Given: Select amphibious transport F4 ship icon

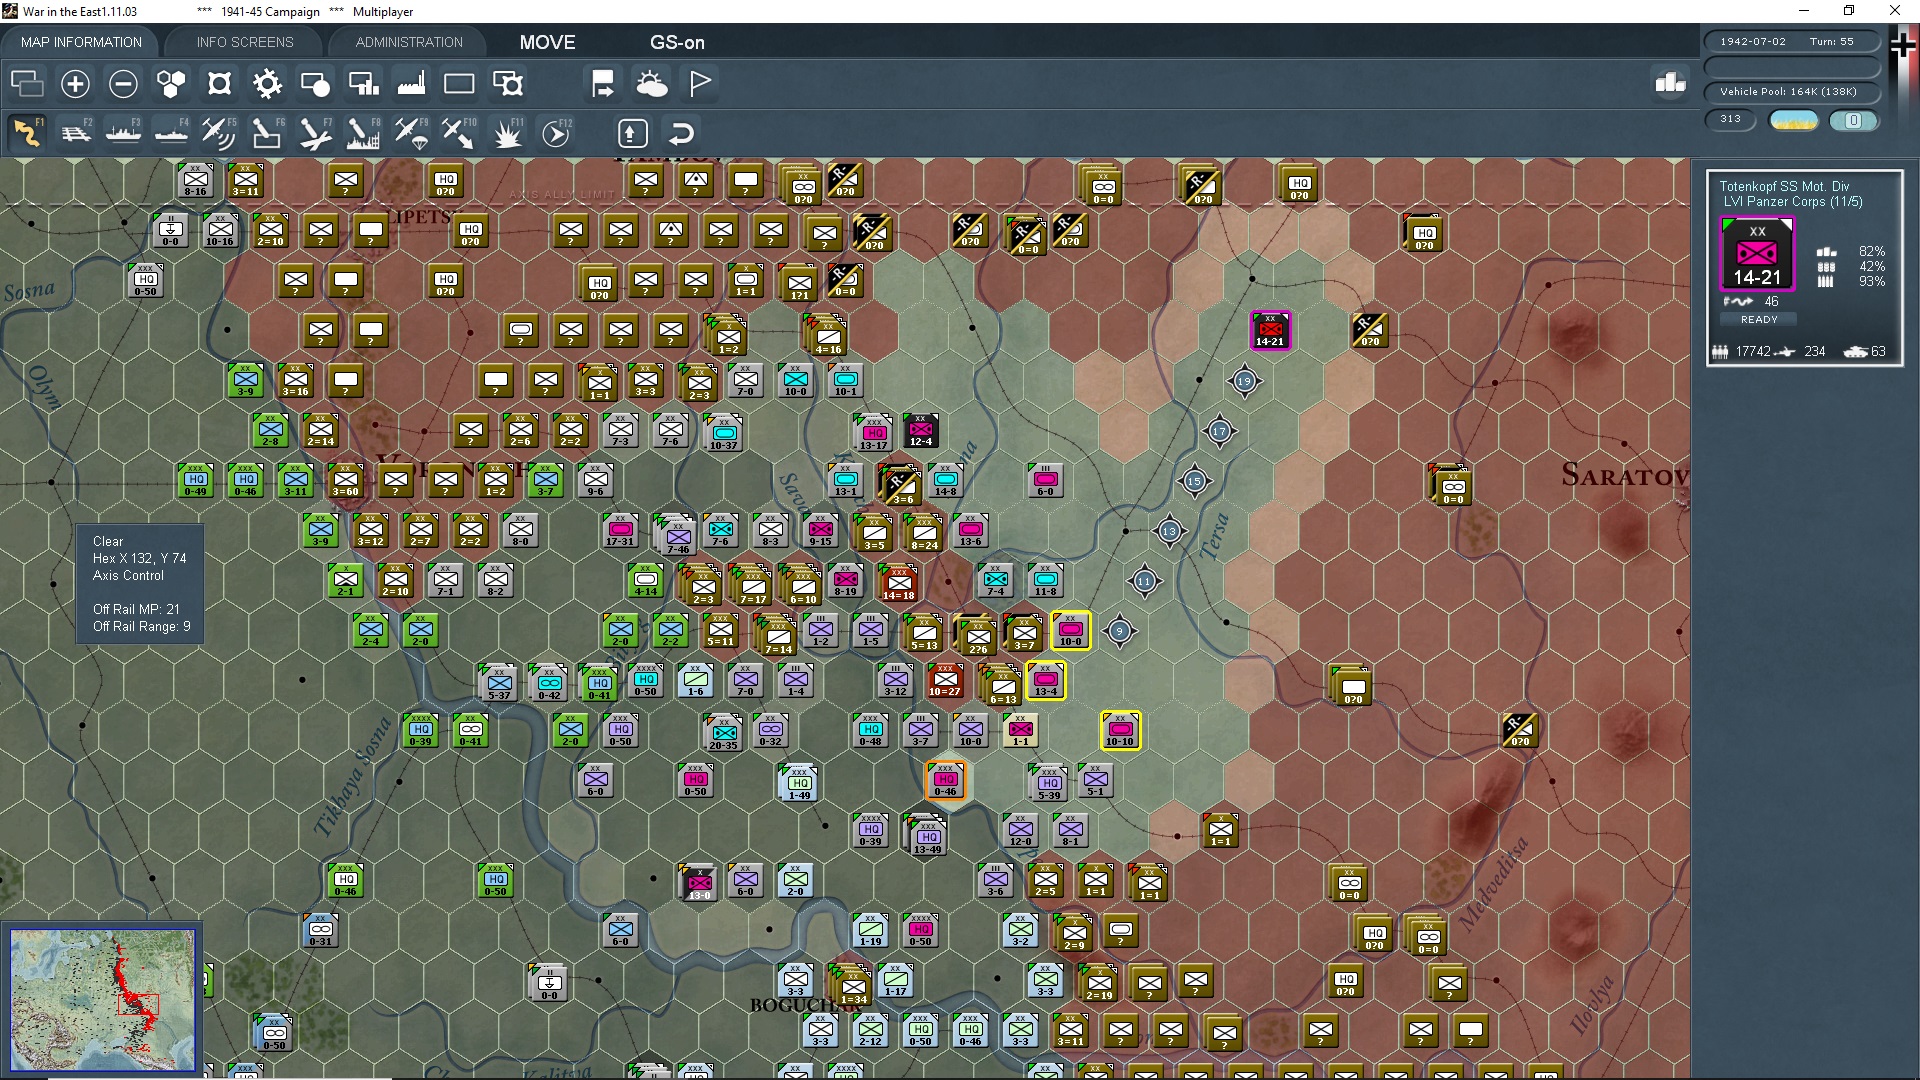Looking at the screenshot, I should coord(171,132).
